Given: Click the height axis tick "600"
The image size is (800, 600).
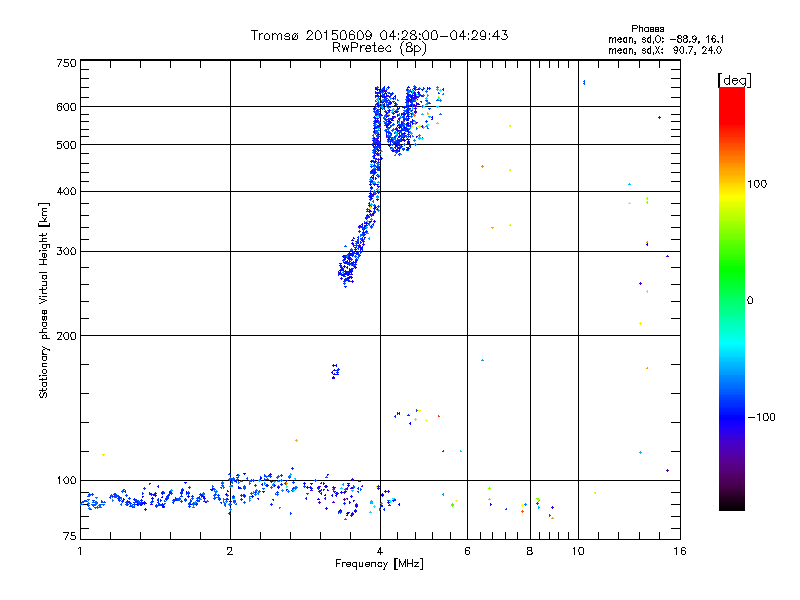Looking at the screenshot, I should point(66,107).
